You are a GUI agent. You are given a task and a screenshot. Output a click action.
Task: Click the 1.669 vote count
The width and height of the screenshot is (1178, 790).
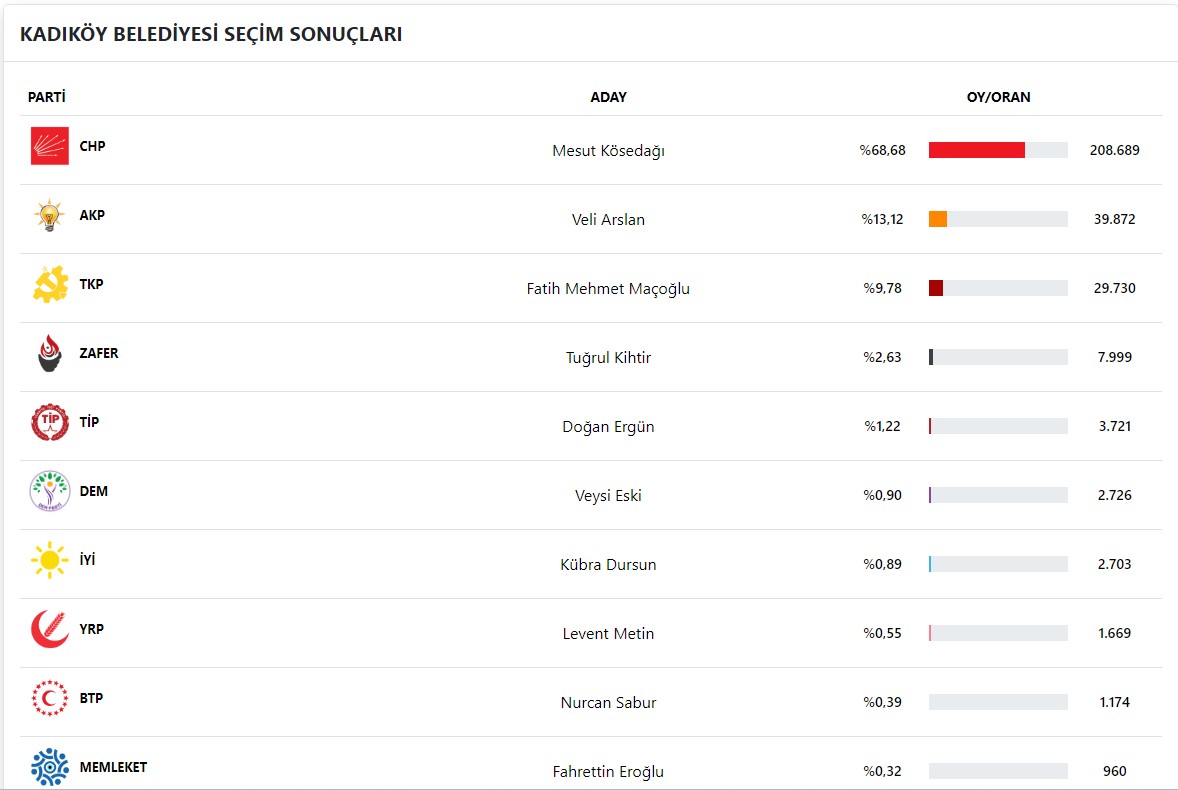1115,634
